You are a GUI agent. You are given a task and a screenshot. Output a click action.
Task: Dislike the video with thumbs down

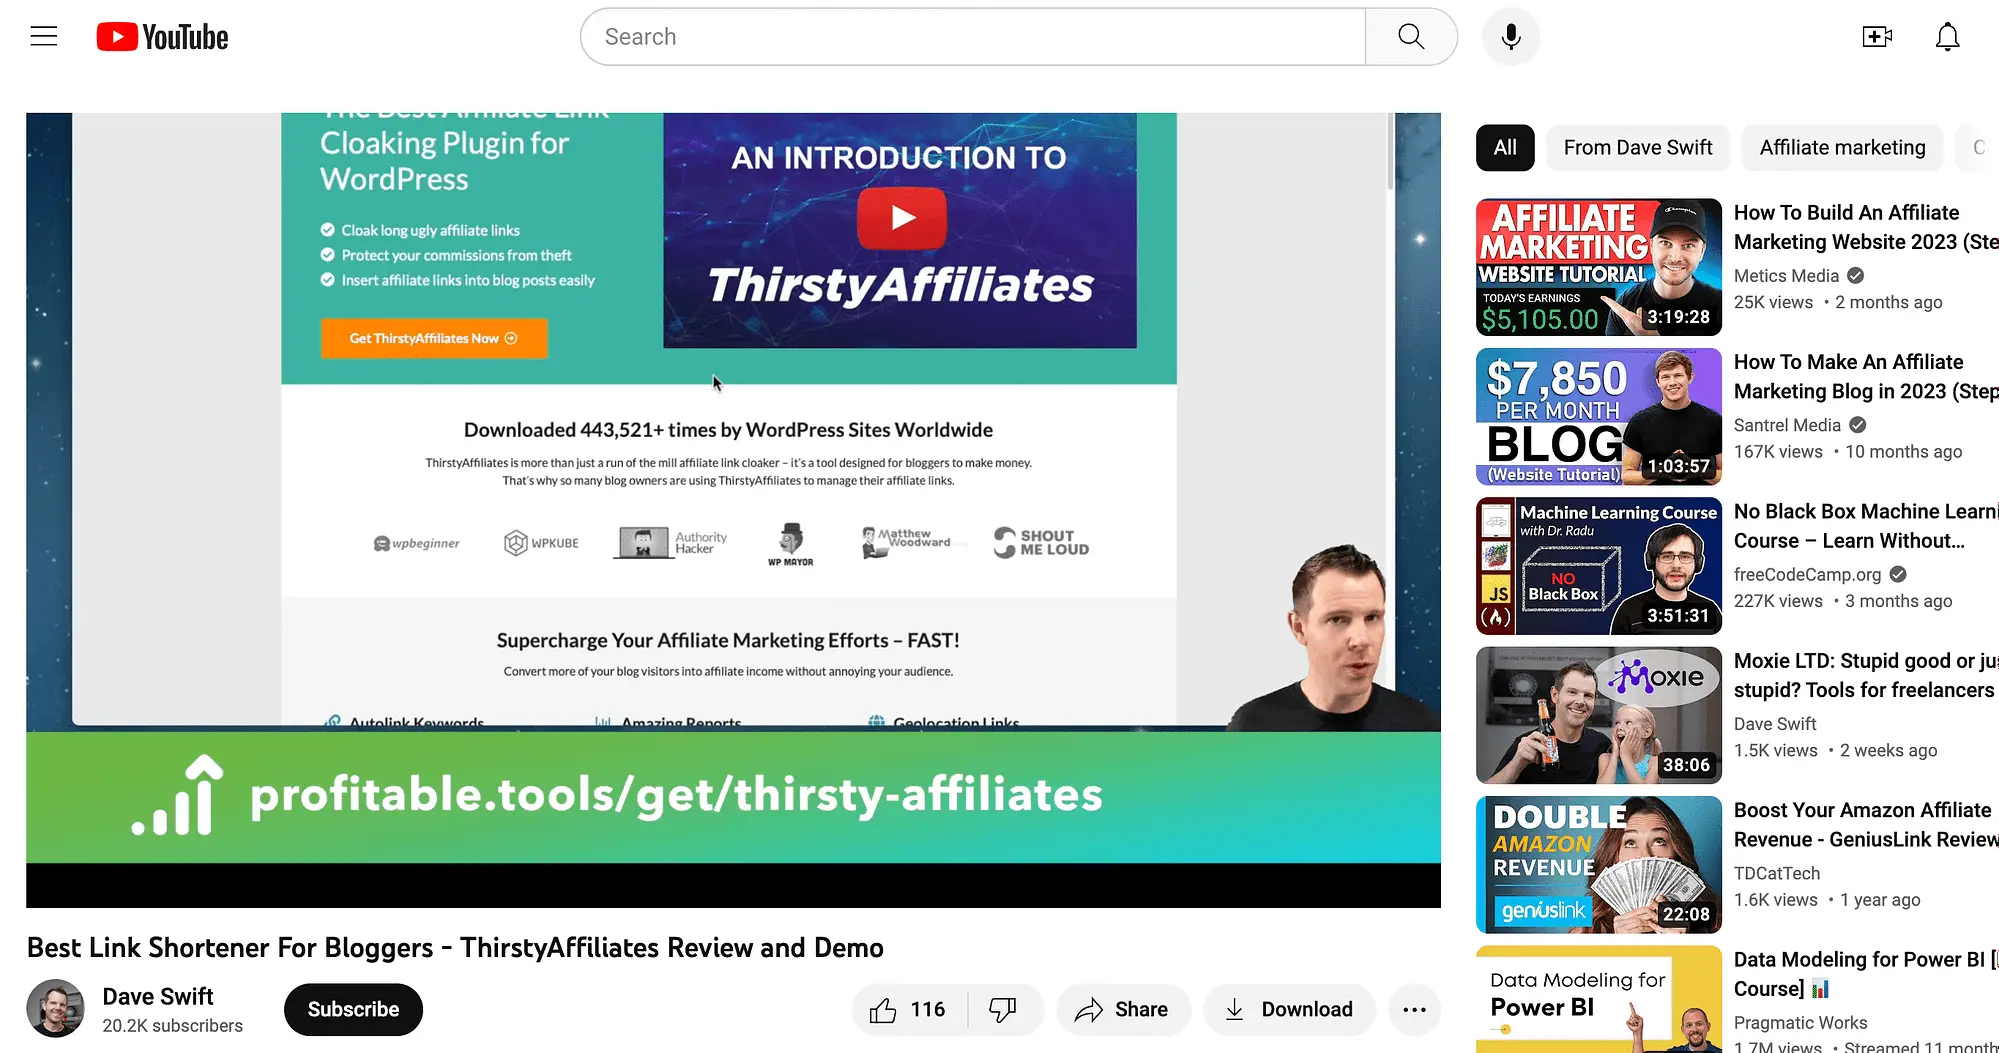point(1003,1010)
